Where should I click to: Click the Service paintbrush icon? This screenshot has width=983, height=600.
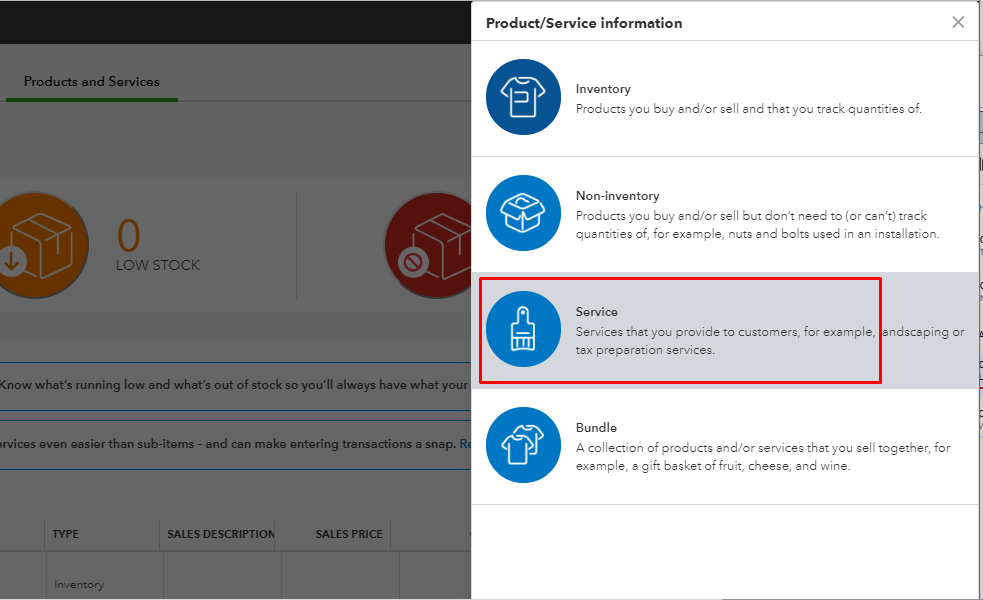point(523,329)
